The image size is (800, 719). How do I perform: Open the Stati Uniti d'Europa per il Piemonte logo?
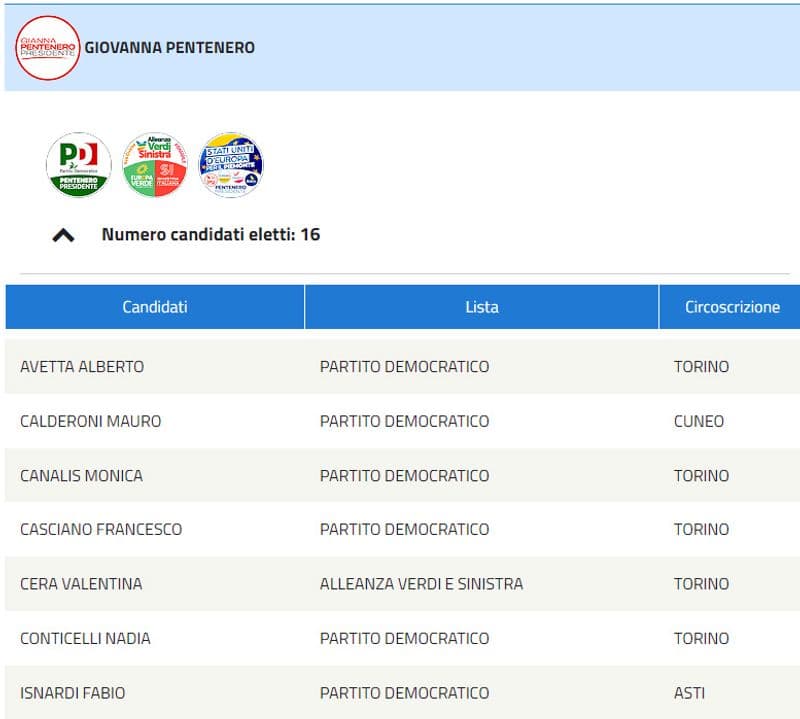pos(229,162)
